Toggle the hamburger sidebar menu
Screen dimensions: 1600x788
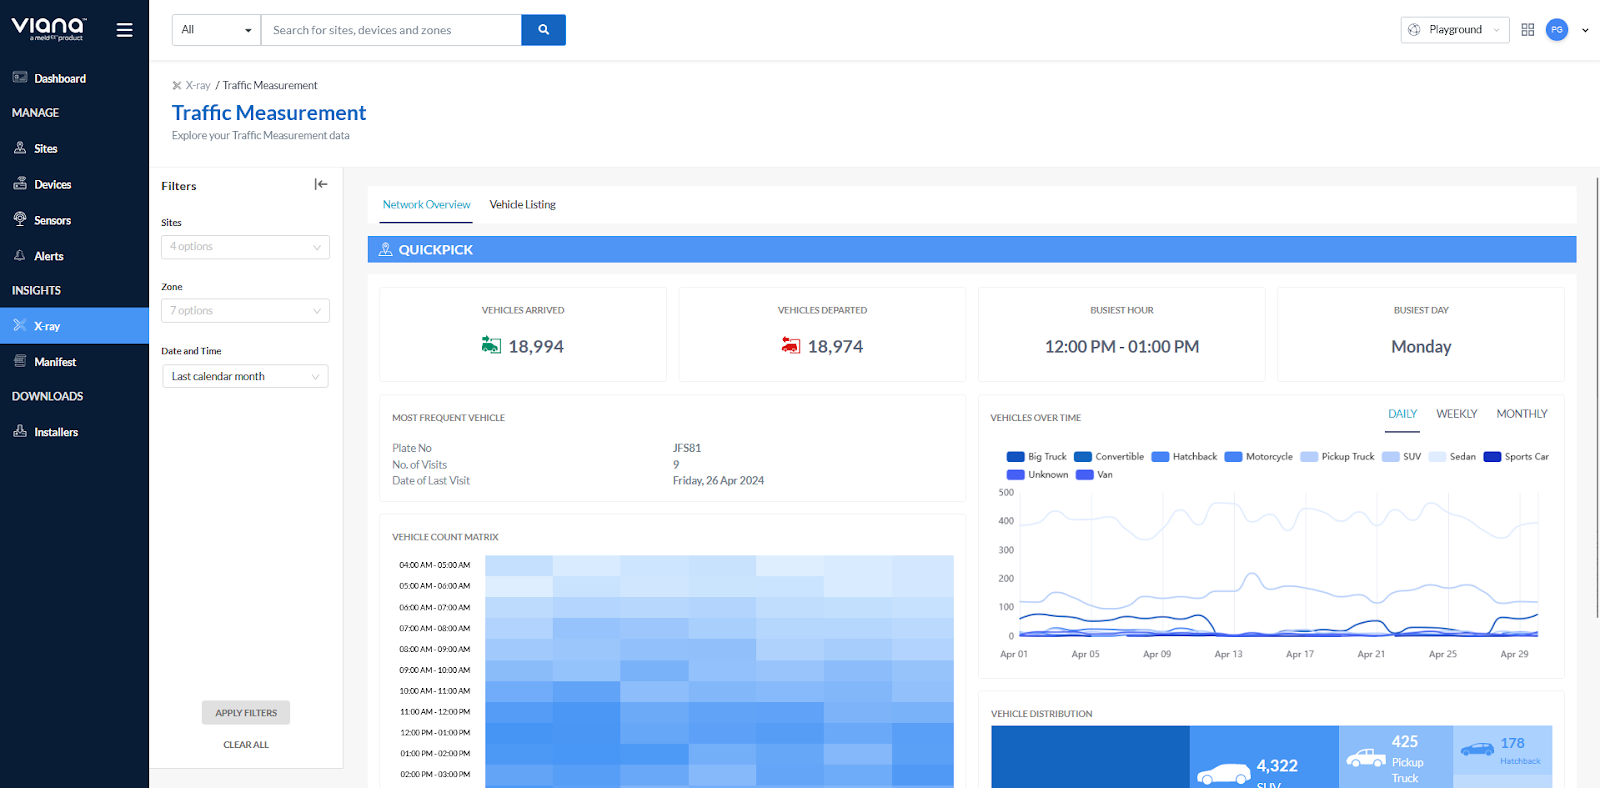pyautogui.click(x=124, y=30)
